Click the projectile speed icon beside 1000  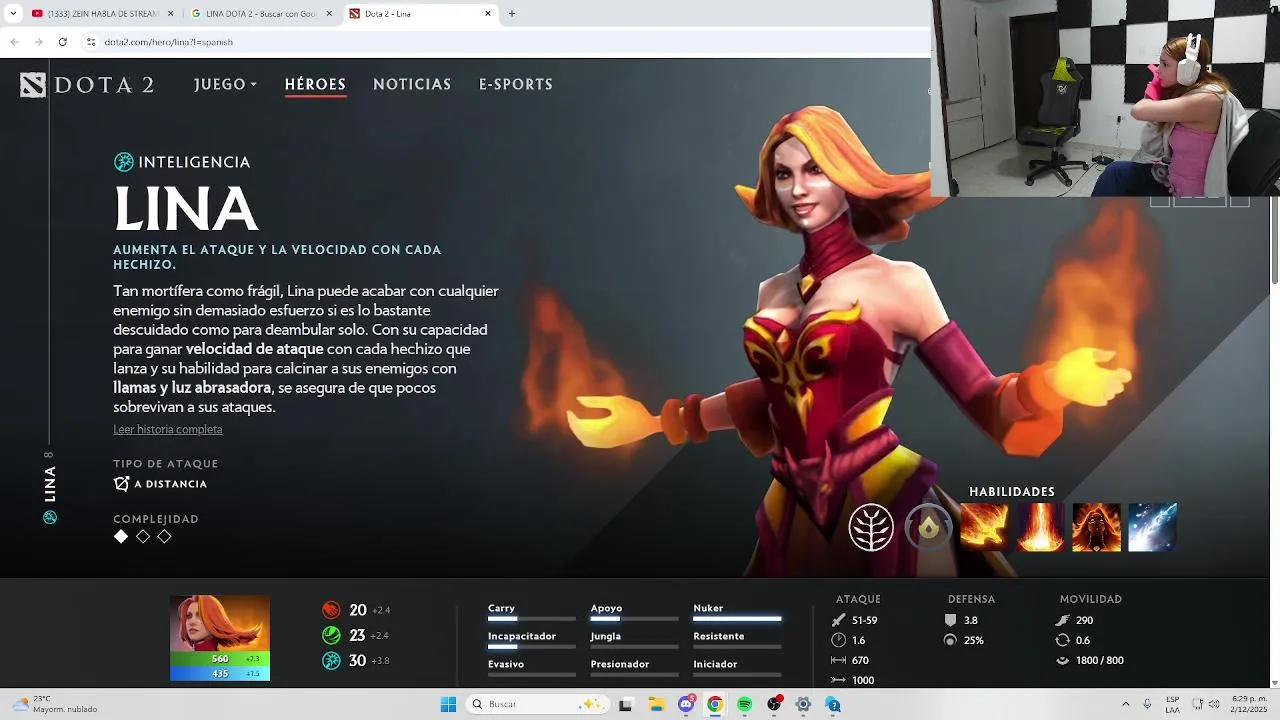[839, 680]
